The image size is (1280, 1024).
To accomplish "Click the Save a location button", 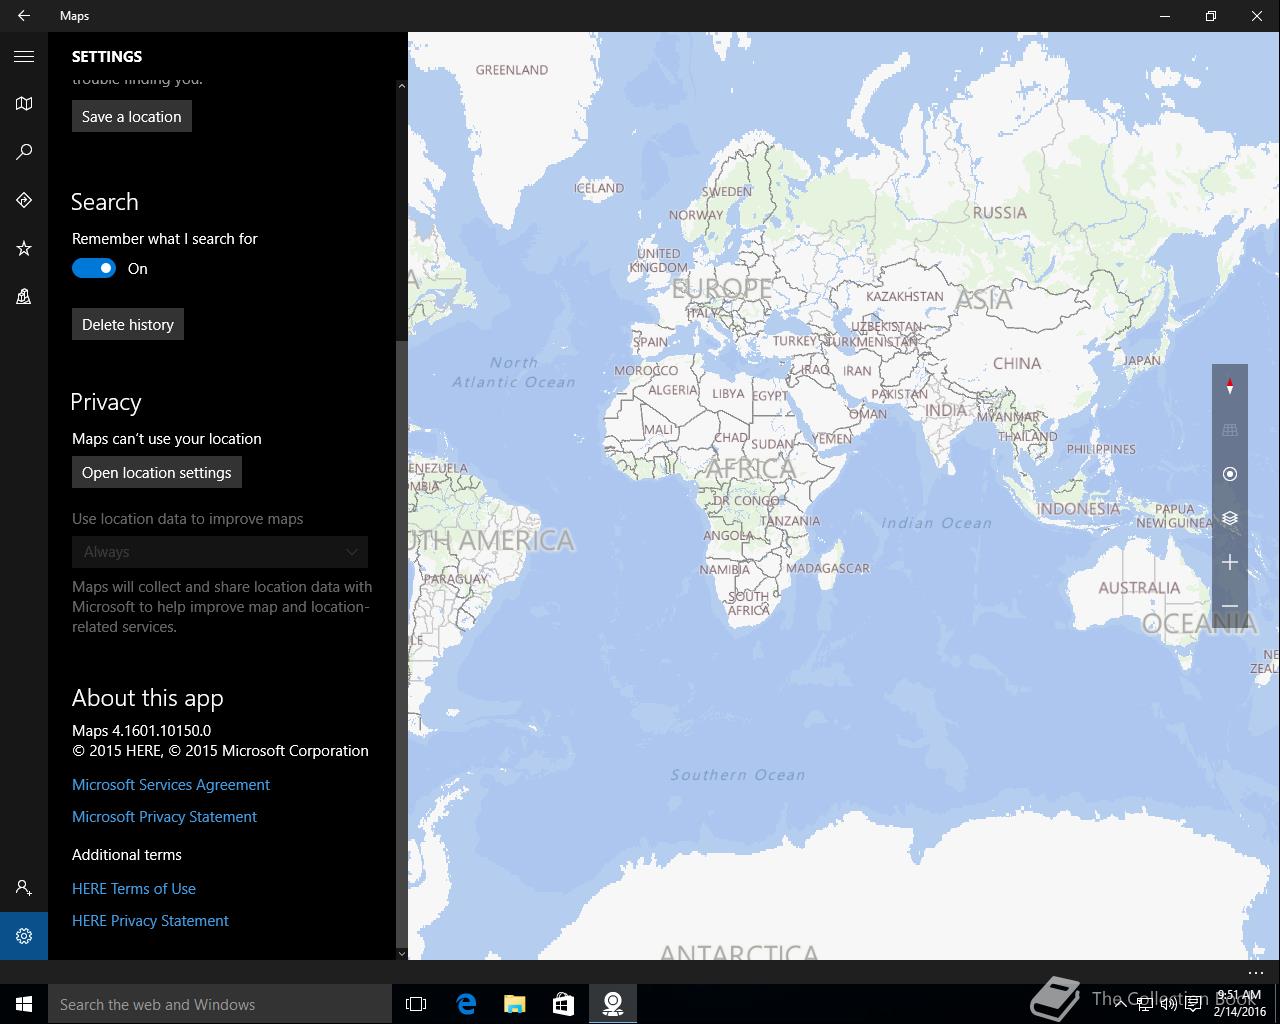I will pos(132,116).
